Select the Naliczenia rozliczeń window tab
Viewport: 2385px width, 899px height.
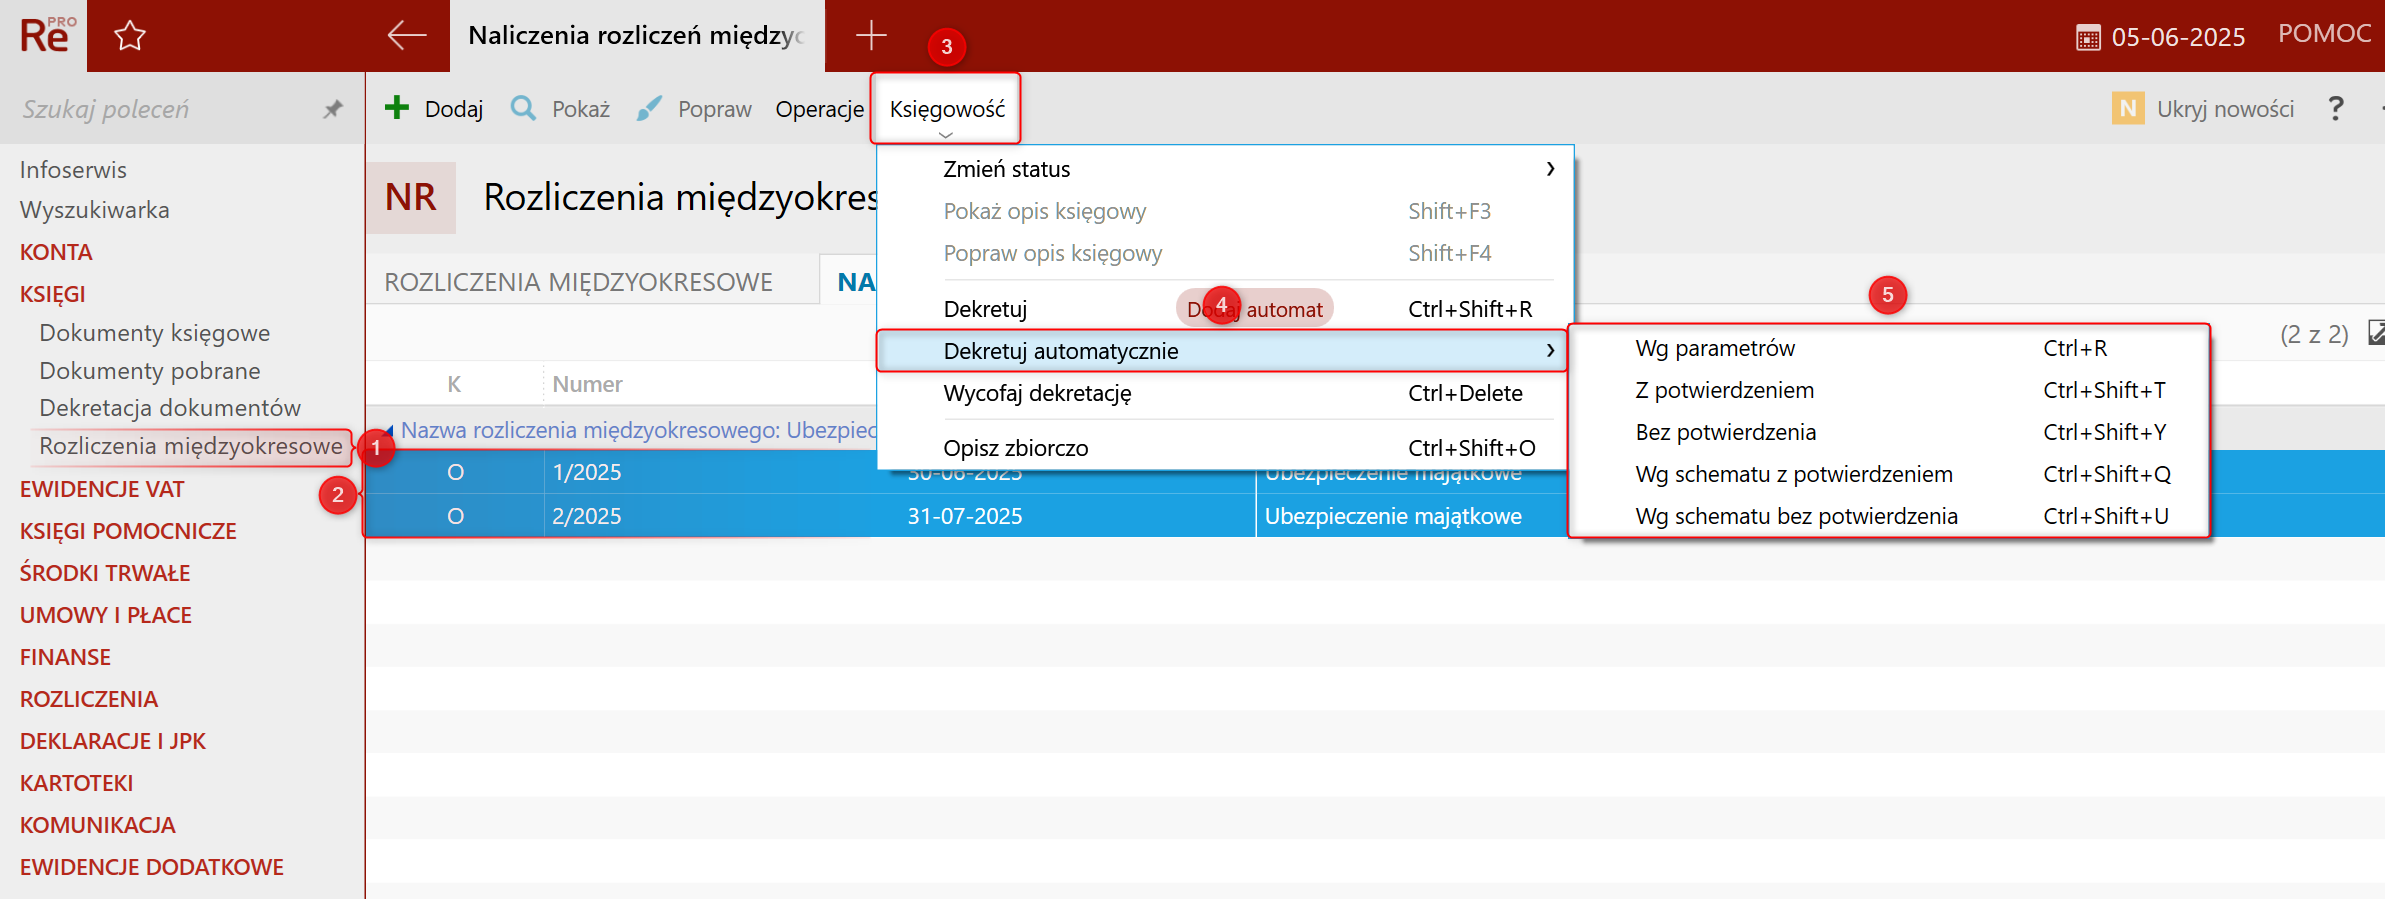click(x=637, y=36)
